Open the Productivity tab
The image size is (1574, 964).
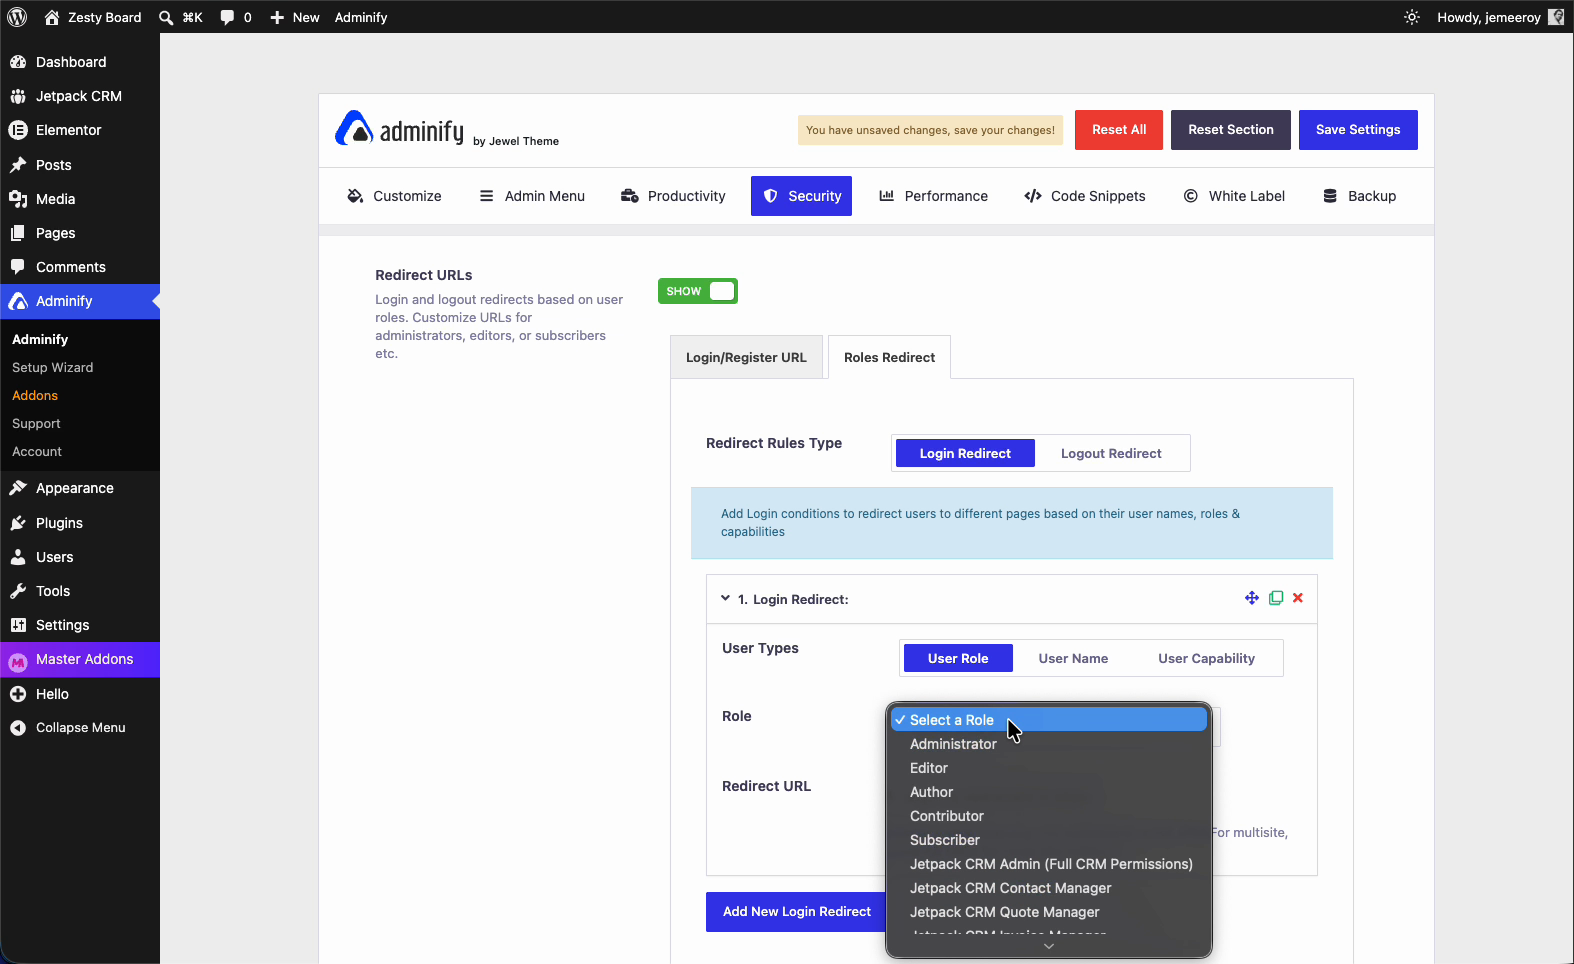coord(673,196)
